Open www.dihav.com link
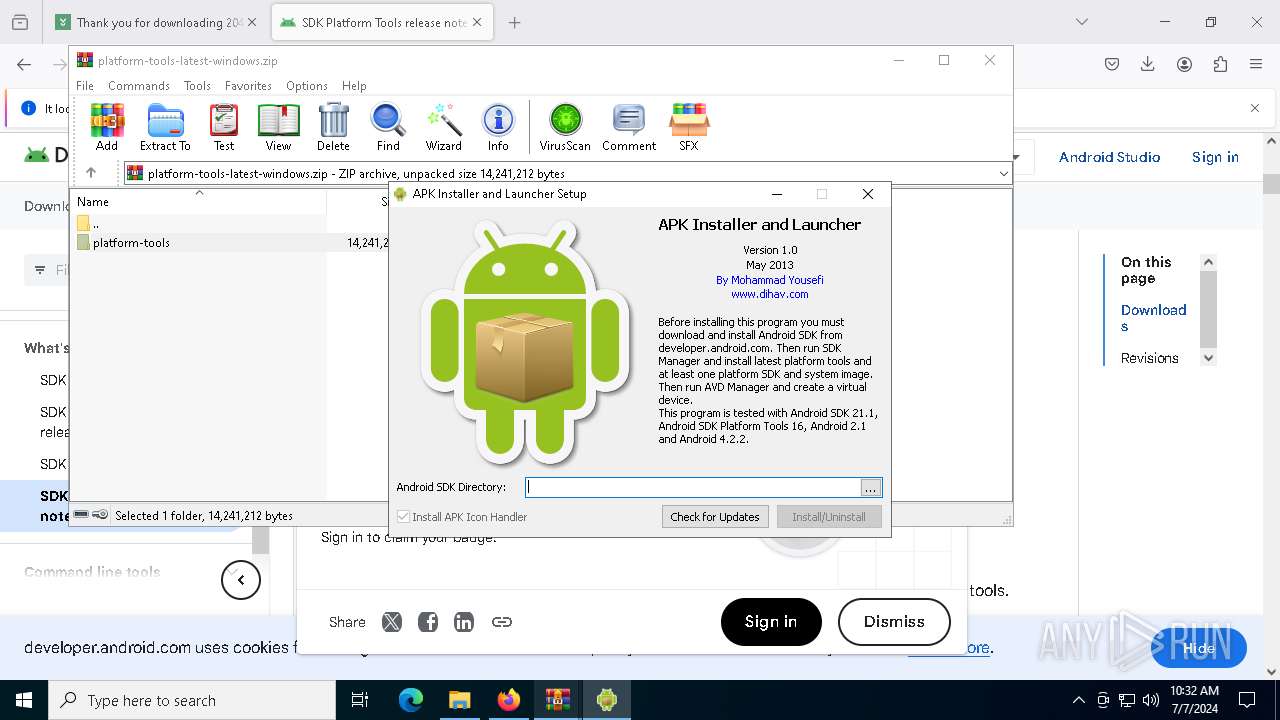 769,294
